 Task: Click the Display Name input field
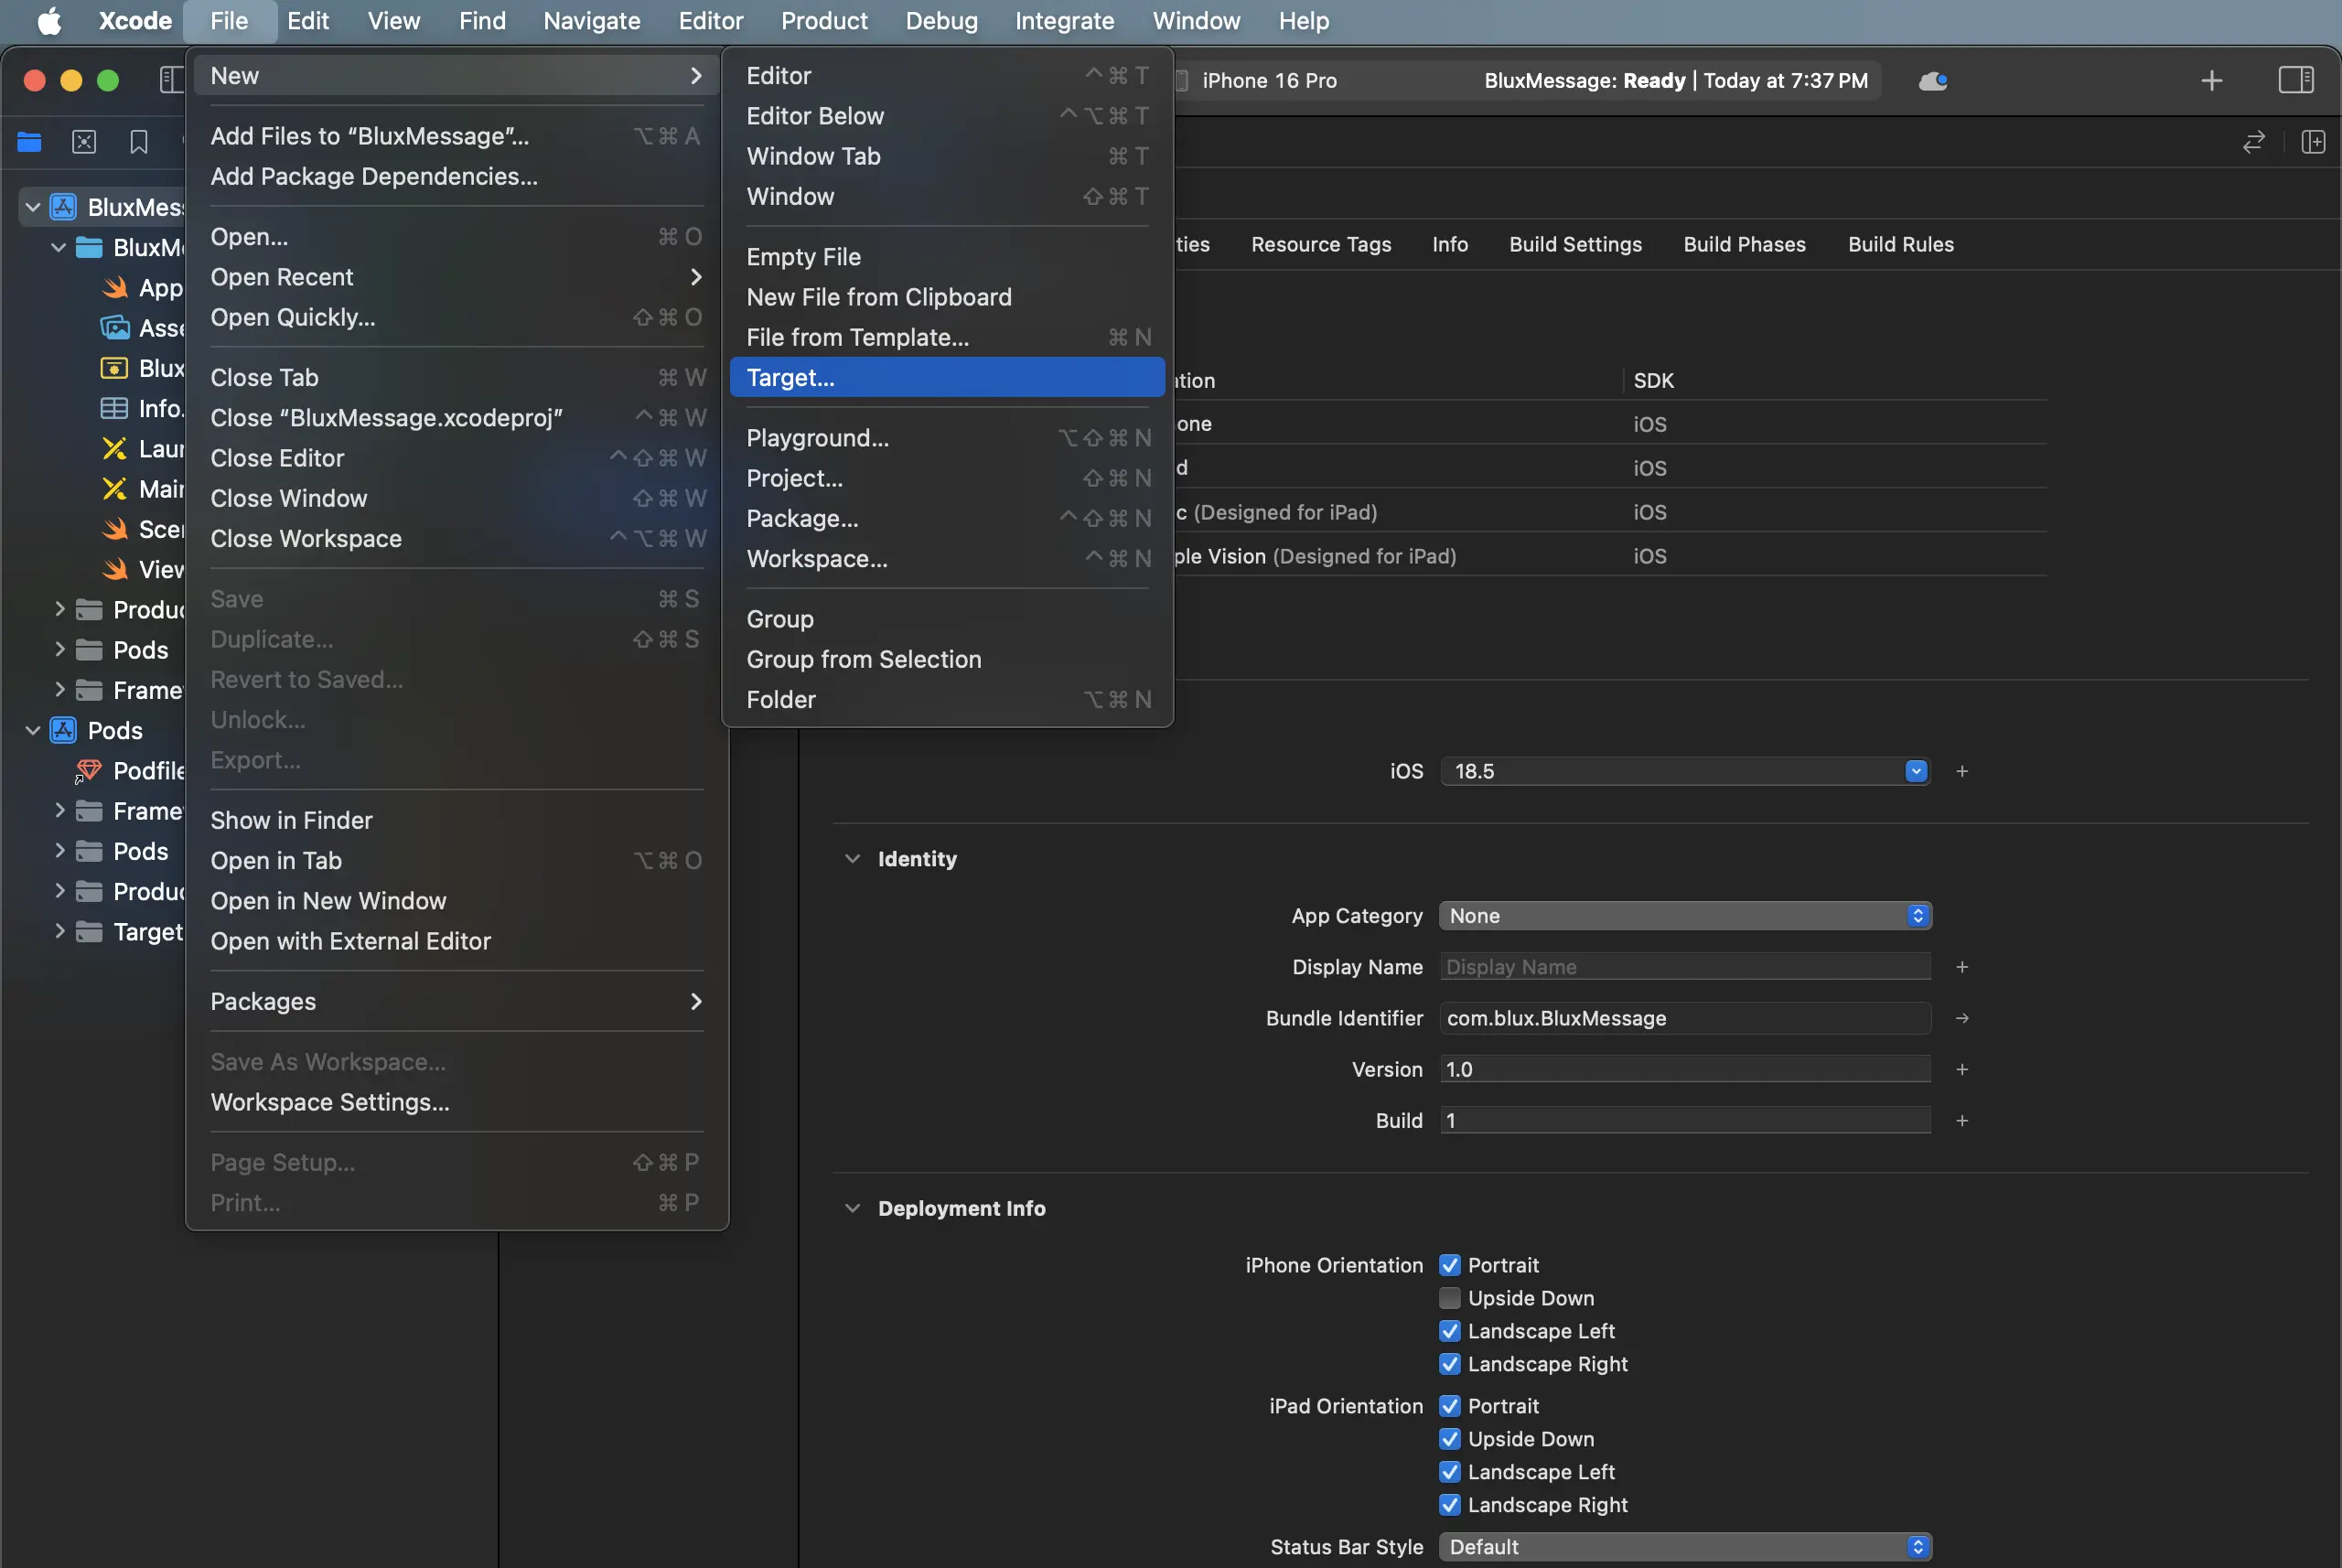point(1685,967)
